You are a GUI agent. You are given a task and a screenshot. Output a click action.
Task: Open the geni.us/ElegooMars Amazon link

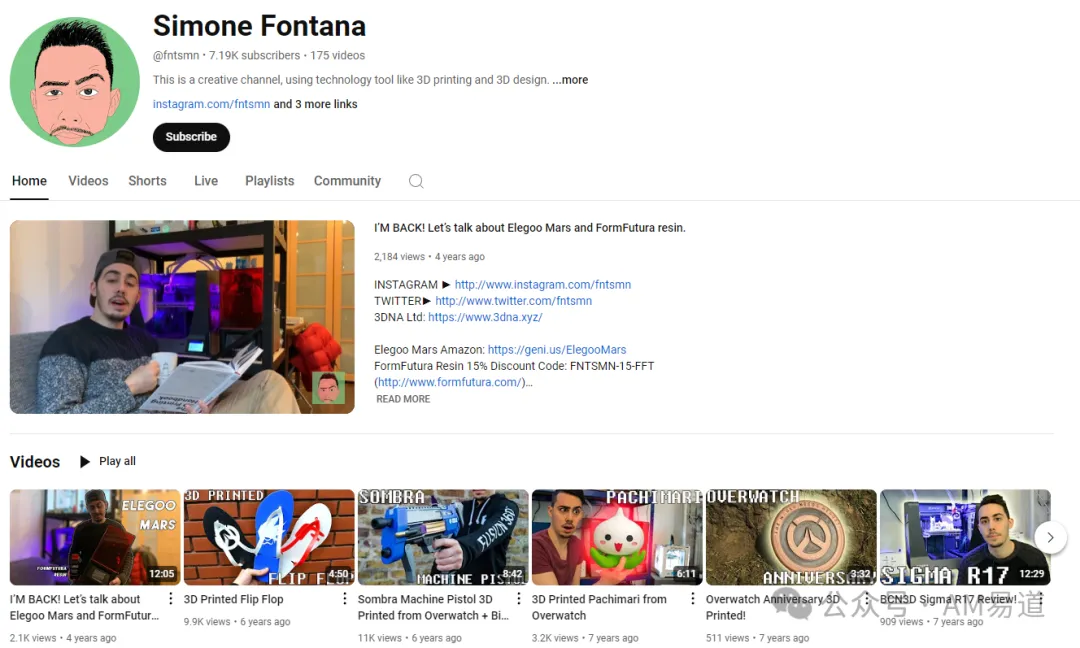point(557,350)
